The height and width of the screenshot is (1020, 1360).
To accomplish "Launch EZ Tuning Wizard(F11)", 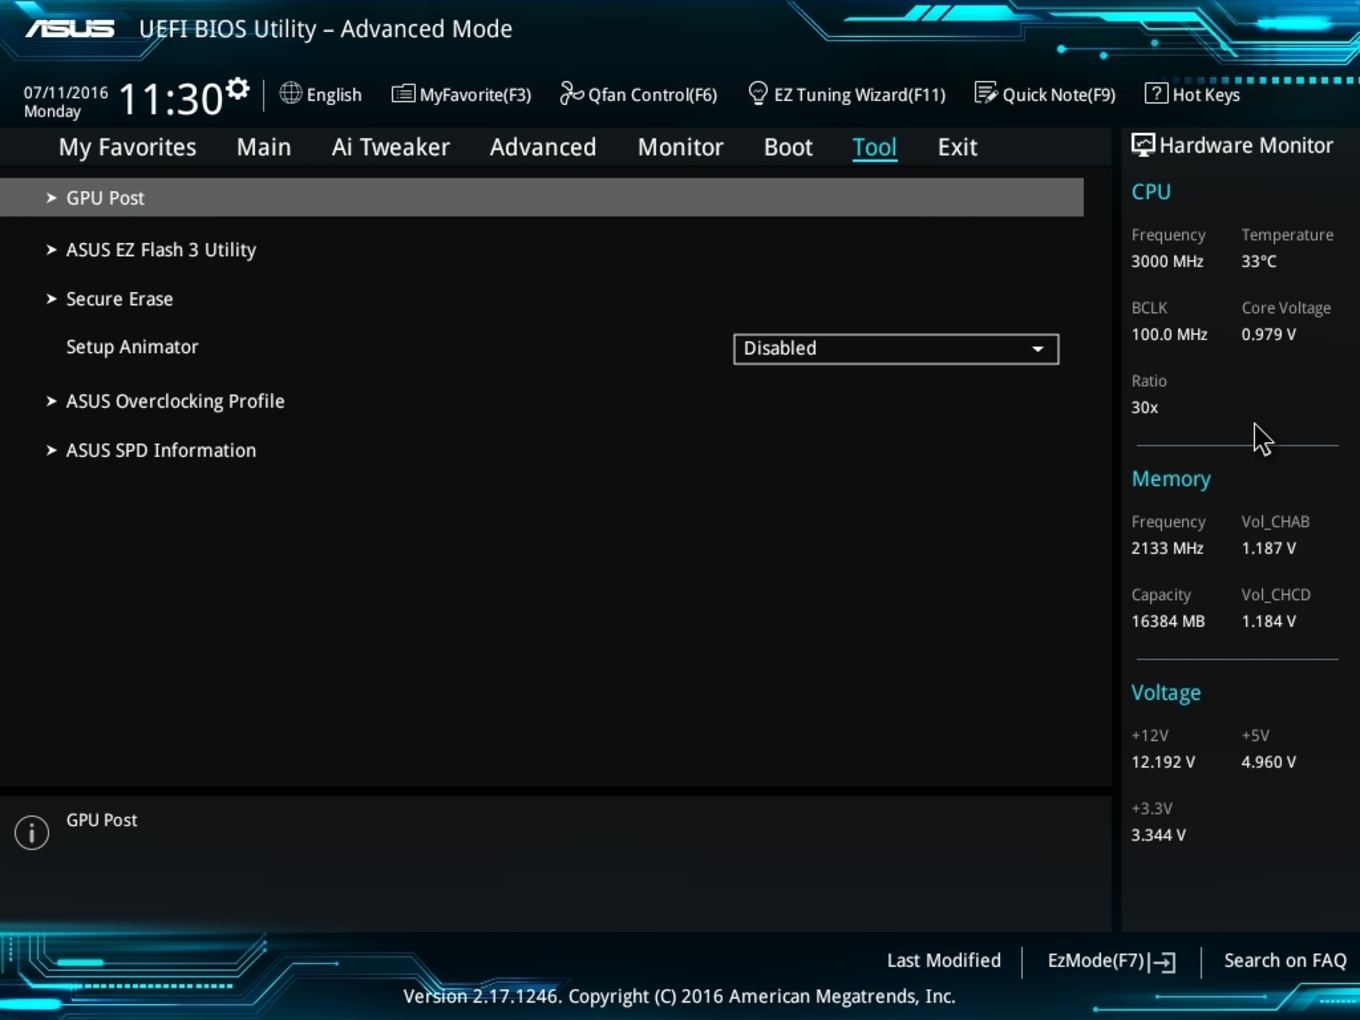I will [x=847, y=94].
